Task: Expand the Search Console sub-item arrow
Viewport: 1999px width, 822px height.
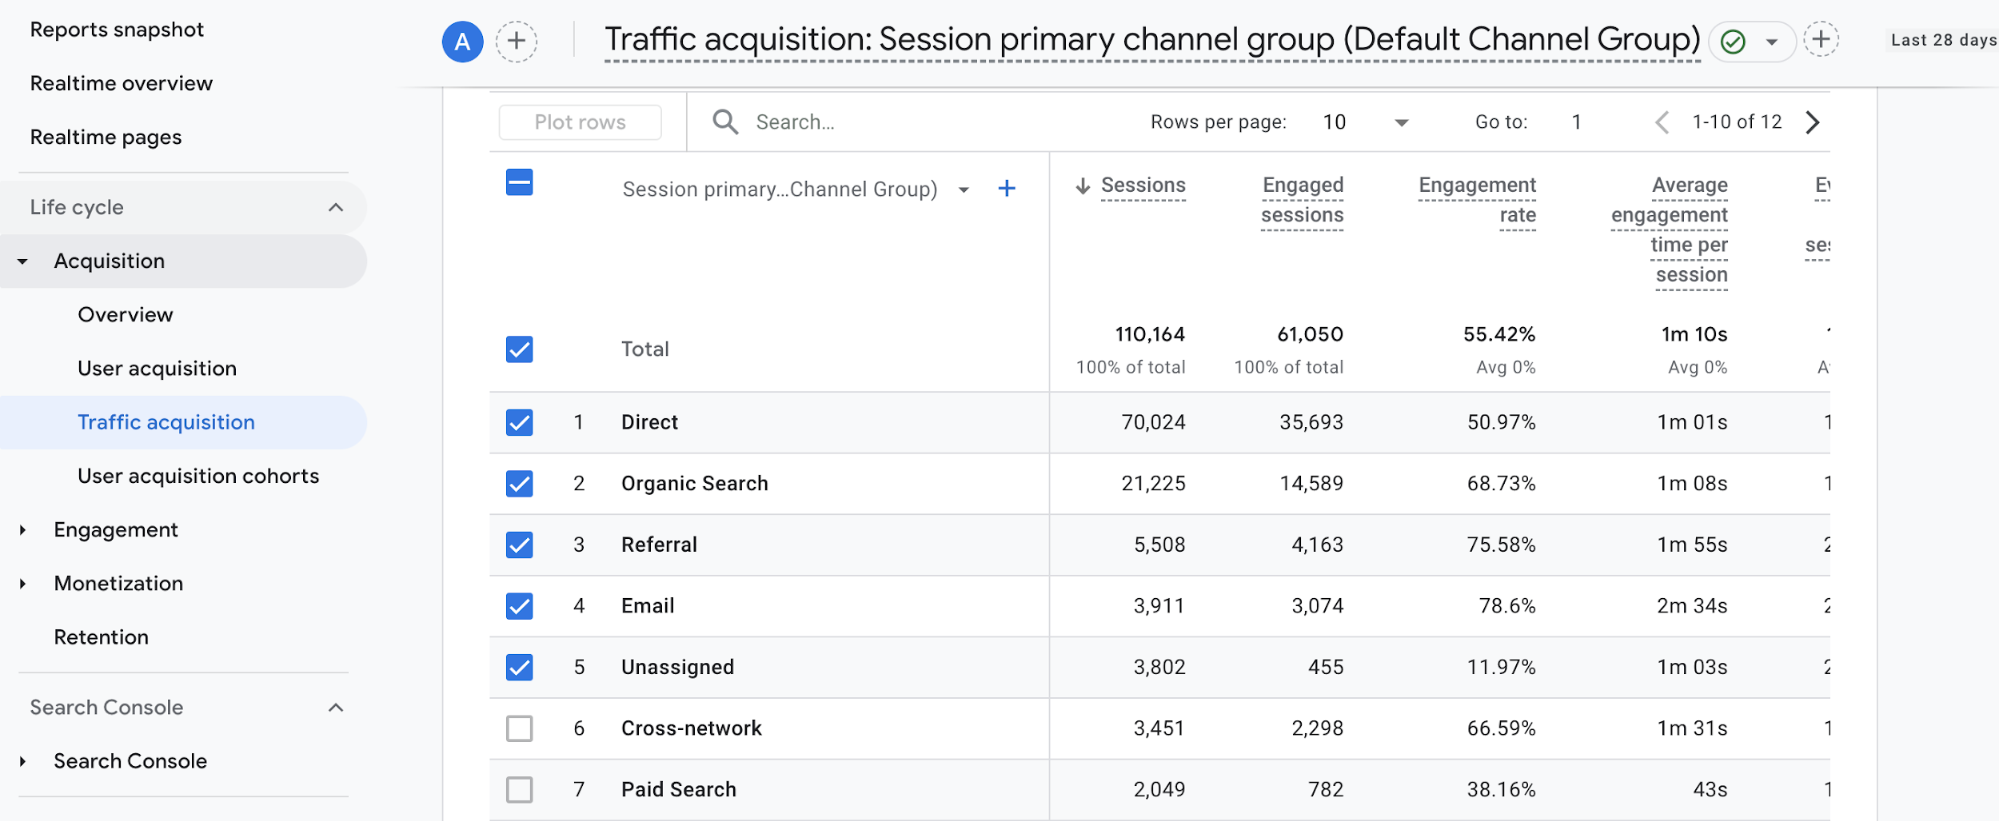Action: tap(22, 762)
